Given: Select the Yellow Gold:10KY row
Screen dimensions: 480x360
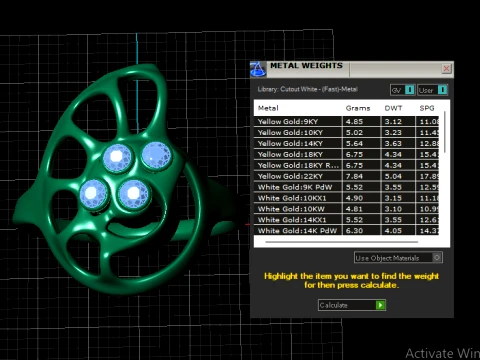Looking at the screenshot, I should (346, 132).
